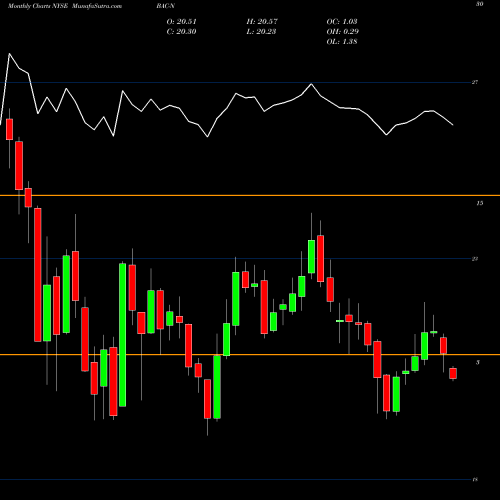Image resolution: width=500 pixels, height=500 pixels.
Task: Click the 'OL: 1.38' readout
Action: tap(342, 42)
